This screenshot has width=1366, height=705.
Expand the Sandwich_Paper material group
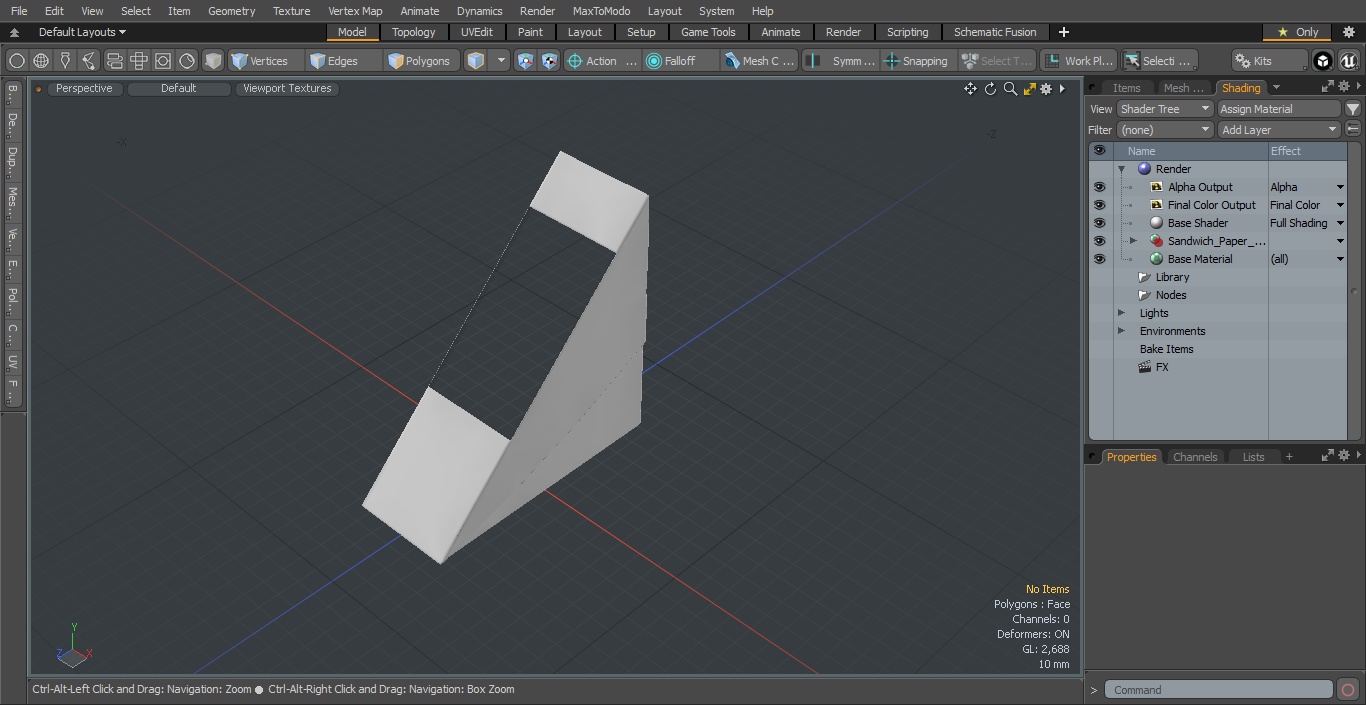(1133, 241)
